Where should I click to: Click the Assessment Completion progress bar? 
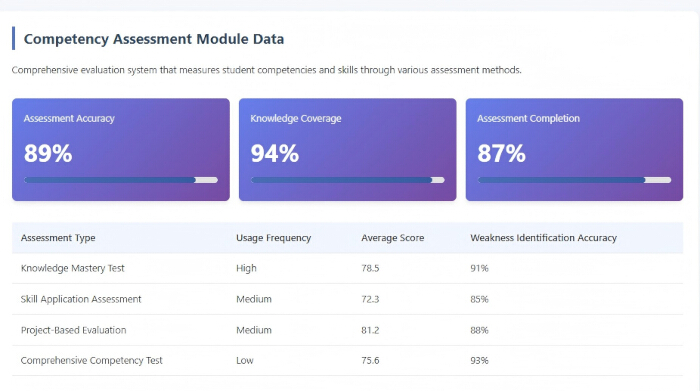tap(575, 180)
